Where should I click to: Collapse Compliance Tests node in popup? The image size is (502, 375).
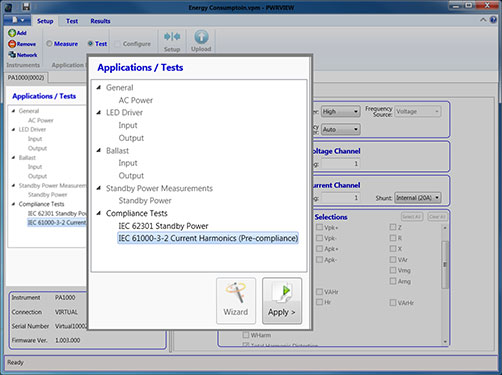(x=99, y=213)
